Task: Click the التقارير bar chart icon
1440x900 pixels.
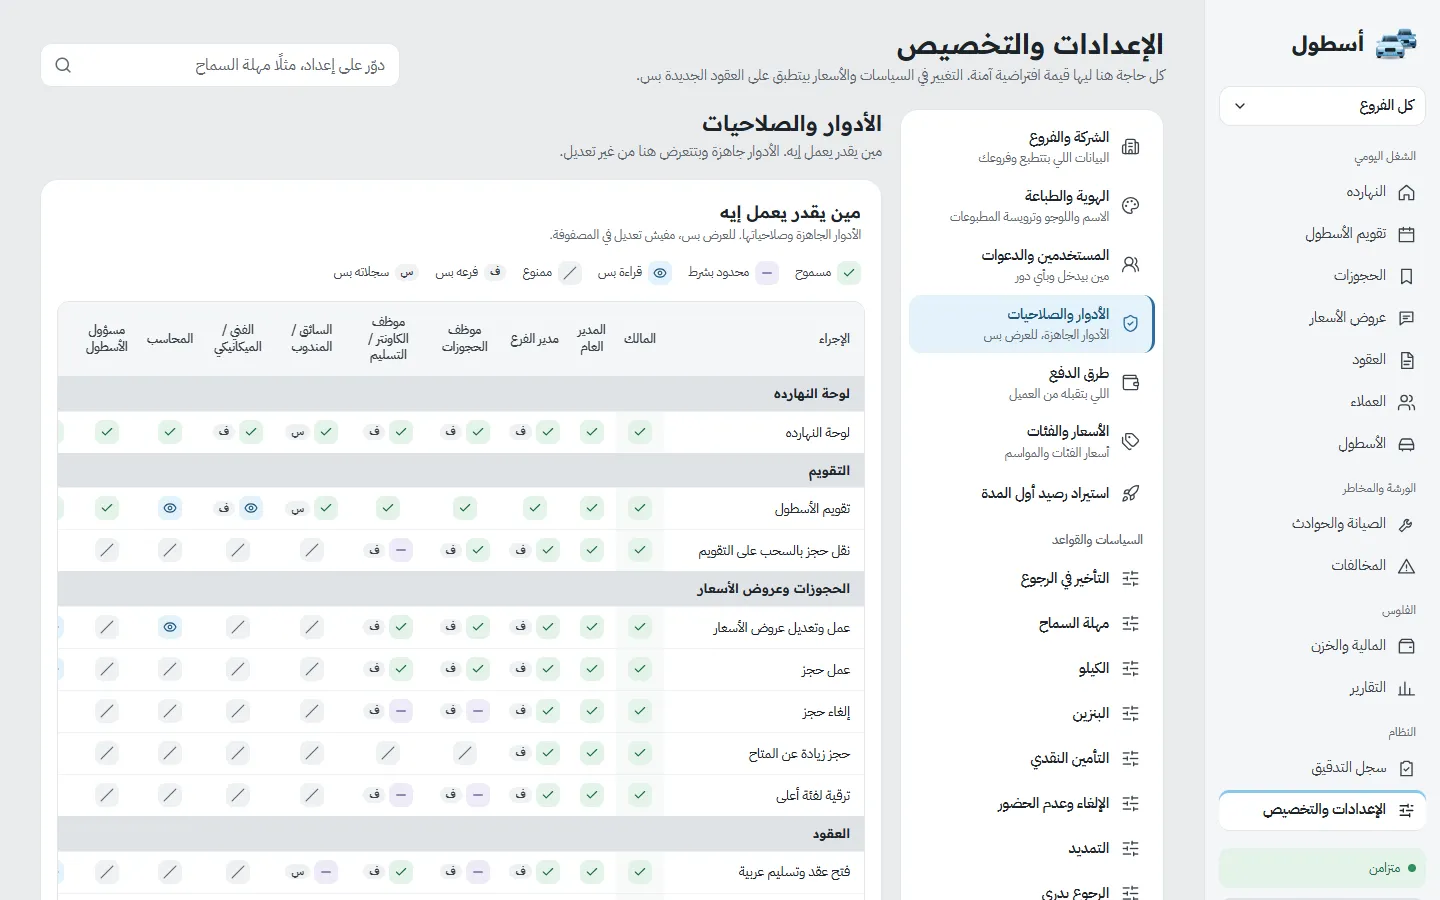Action: coord(1406,688)
